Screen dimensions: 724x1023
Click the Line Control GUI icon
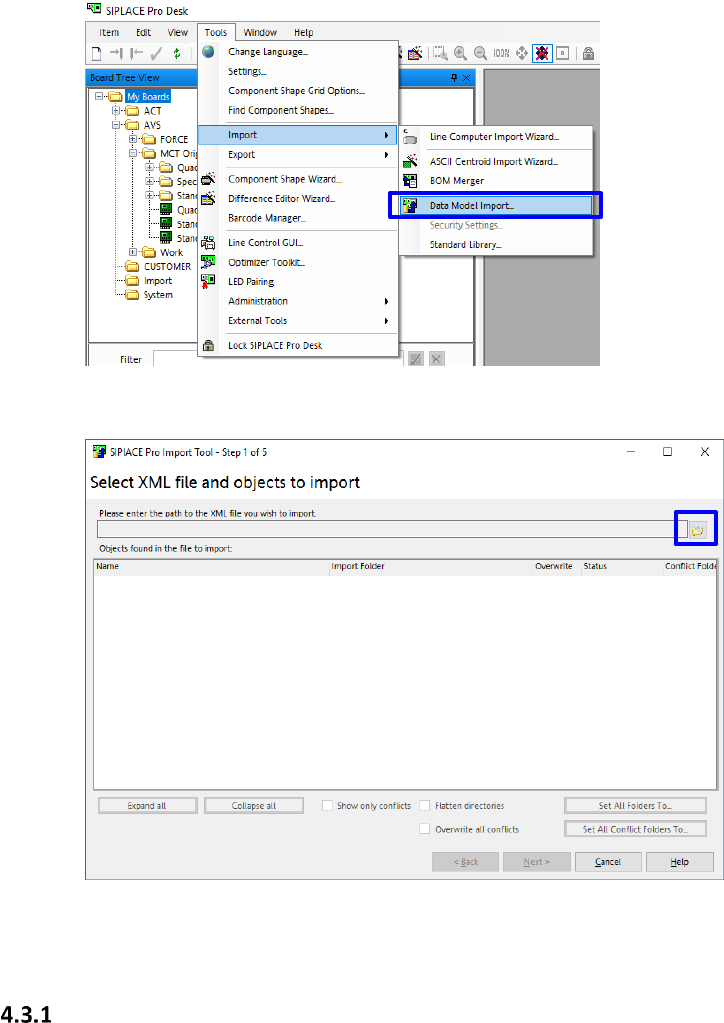click(208, 243)
